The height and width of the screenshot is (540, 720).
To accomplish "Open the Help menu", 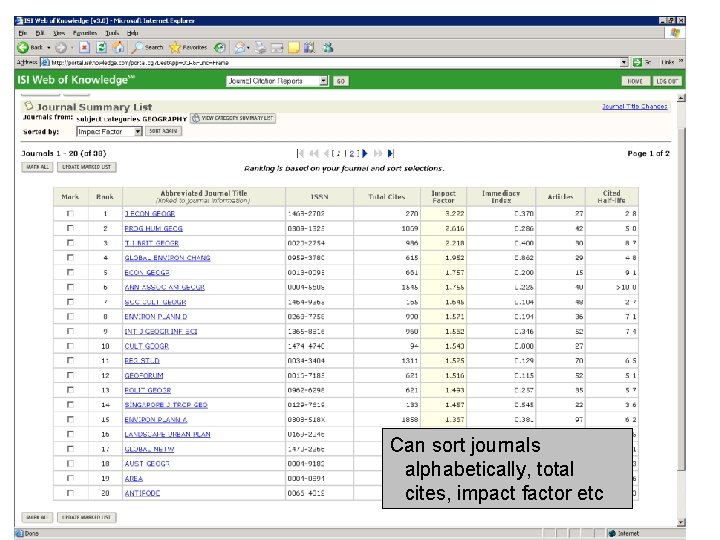I will pos(133,33).
